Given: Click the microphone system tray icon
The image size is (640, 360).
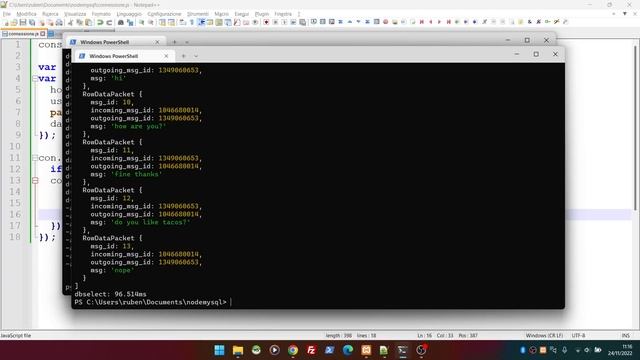Looking at the screenshot, I should click(x=564, y=350).
